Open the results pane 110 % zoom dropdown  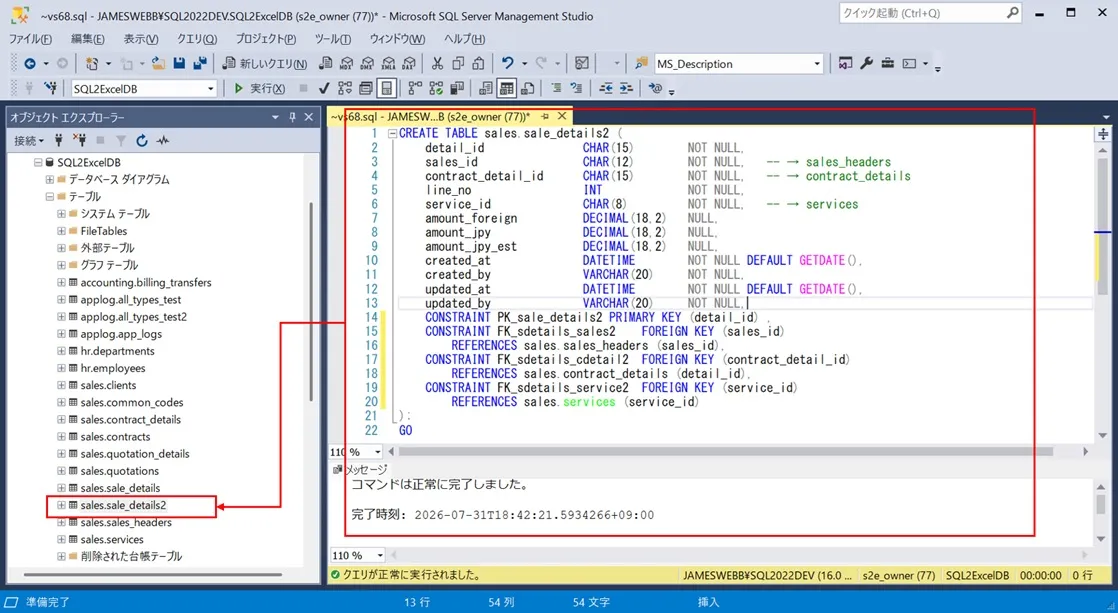click(x=380, y=555)
